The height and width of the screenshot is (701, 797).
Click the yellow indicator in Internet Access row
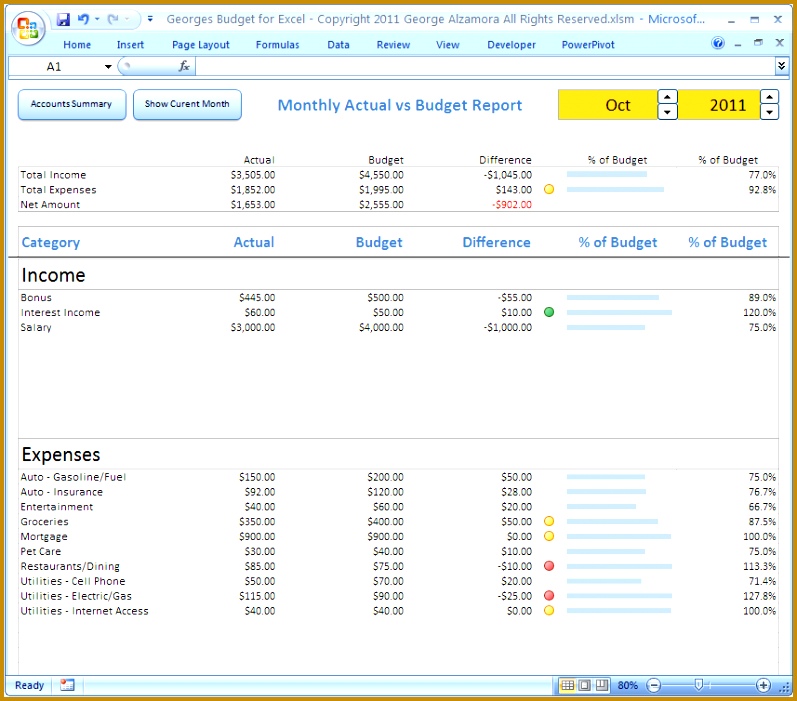pos(549,611)
